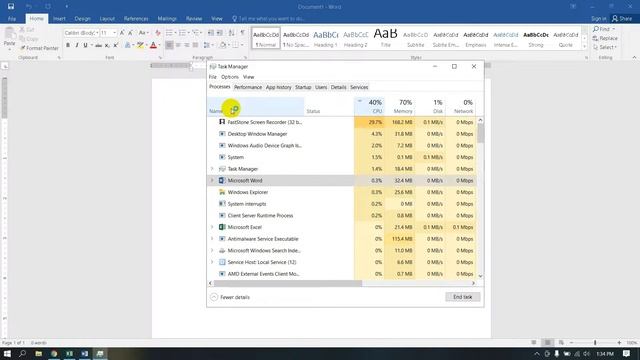Viewport: 640px width, 360px height.
Task: Click the Numbering list icon
Action: [x=182, y=33]
